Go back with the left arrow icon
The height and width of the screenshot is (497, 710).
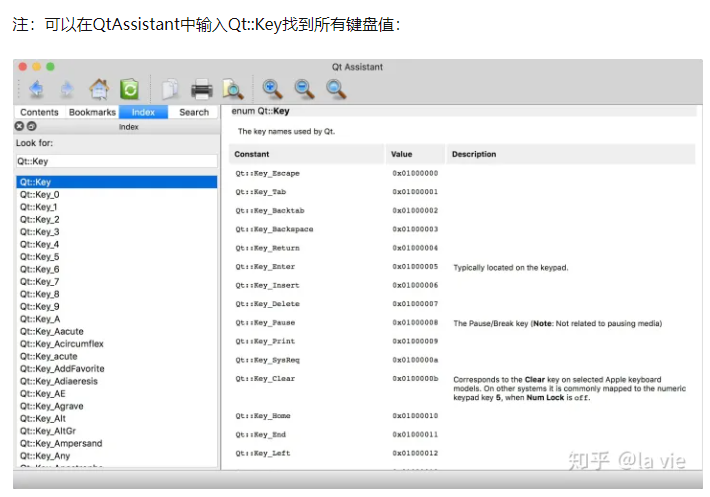pos(36,89)
